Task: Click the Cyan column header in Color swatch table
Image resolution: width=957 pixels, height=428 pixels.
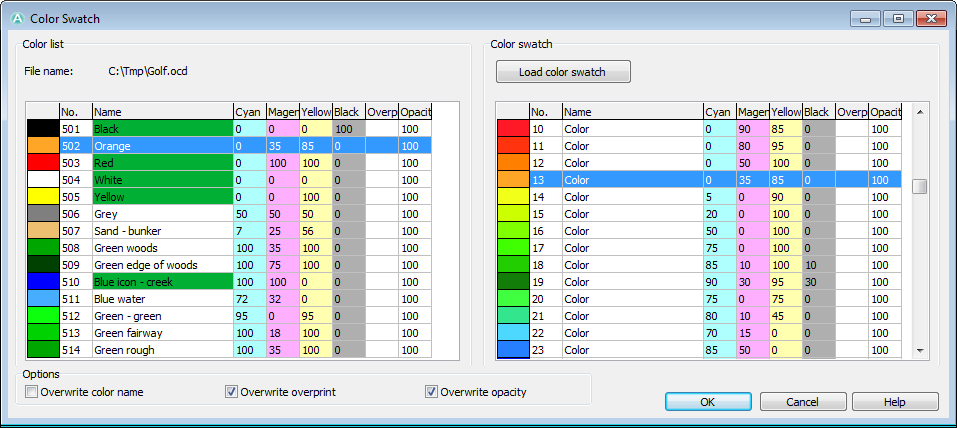Action: coord(719,112)
